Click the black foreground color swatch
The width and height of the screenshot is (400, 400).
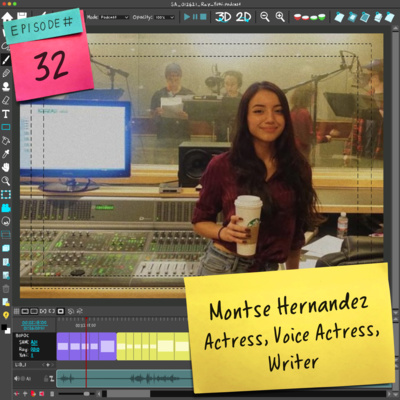[x=3, y=327]
